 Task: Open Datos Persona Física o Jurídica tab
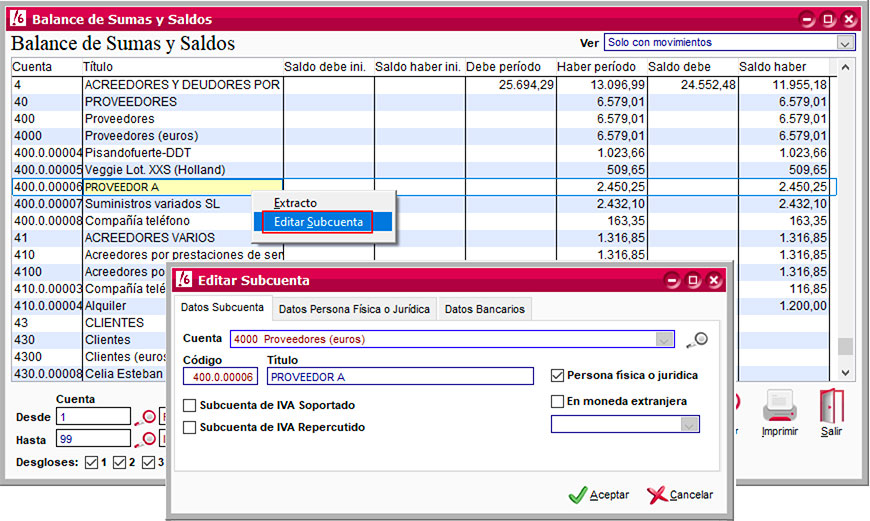pos(355,309)
